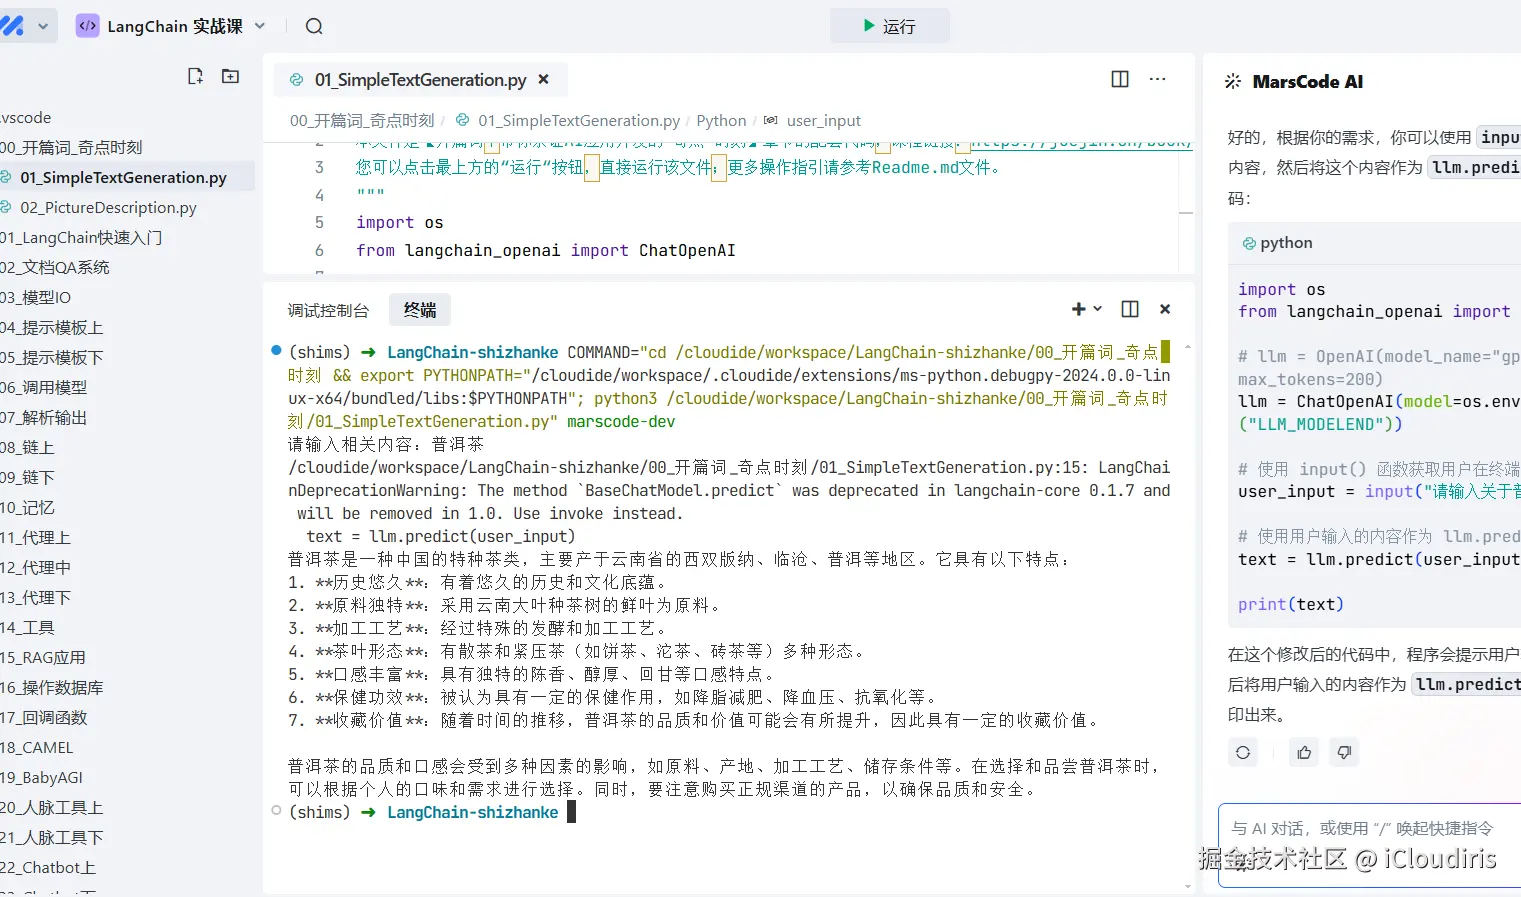
Task: Select the 调试控制台 tab
Action: [x=328, y=310]
